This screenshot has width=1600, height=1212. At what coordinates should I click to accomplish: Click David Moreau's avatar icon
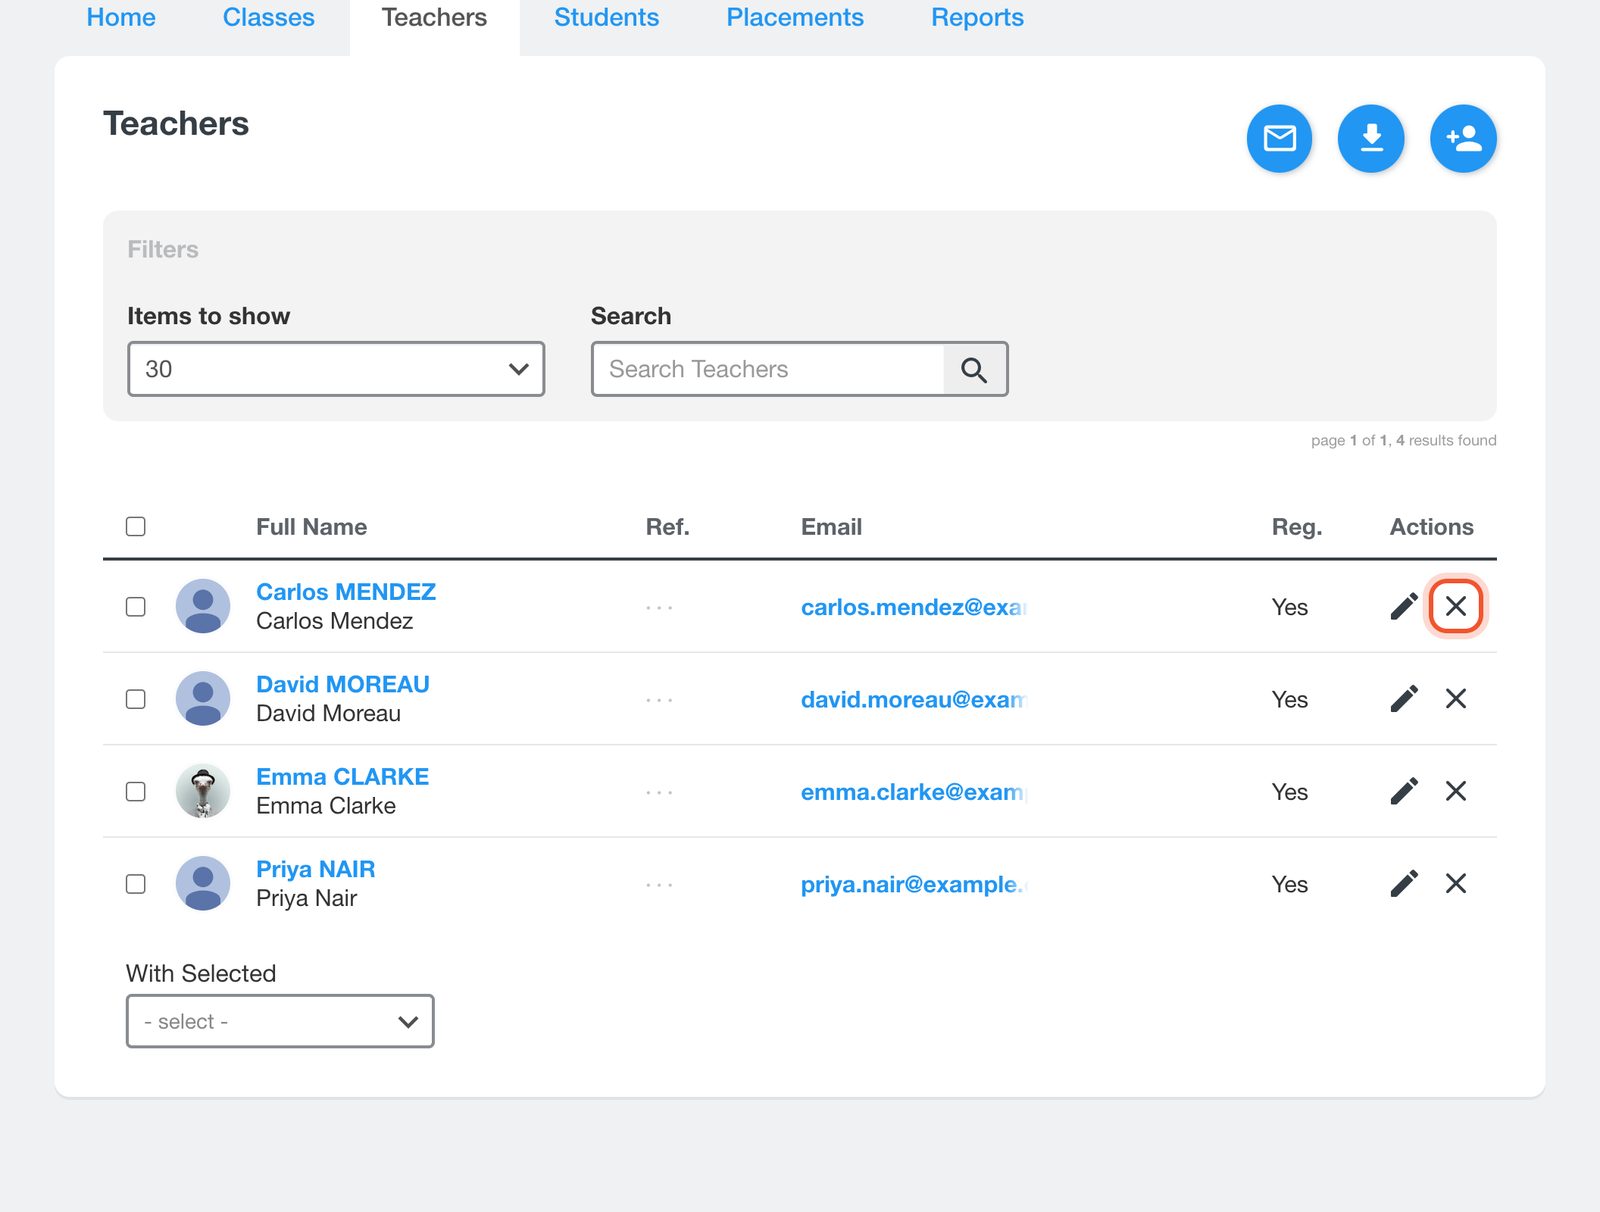tap(203, 699)
